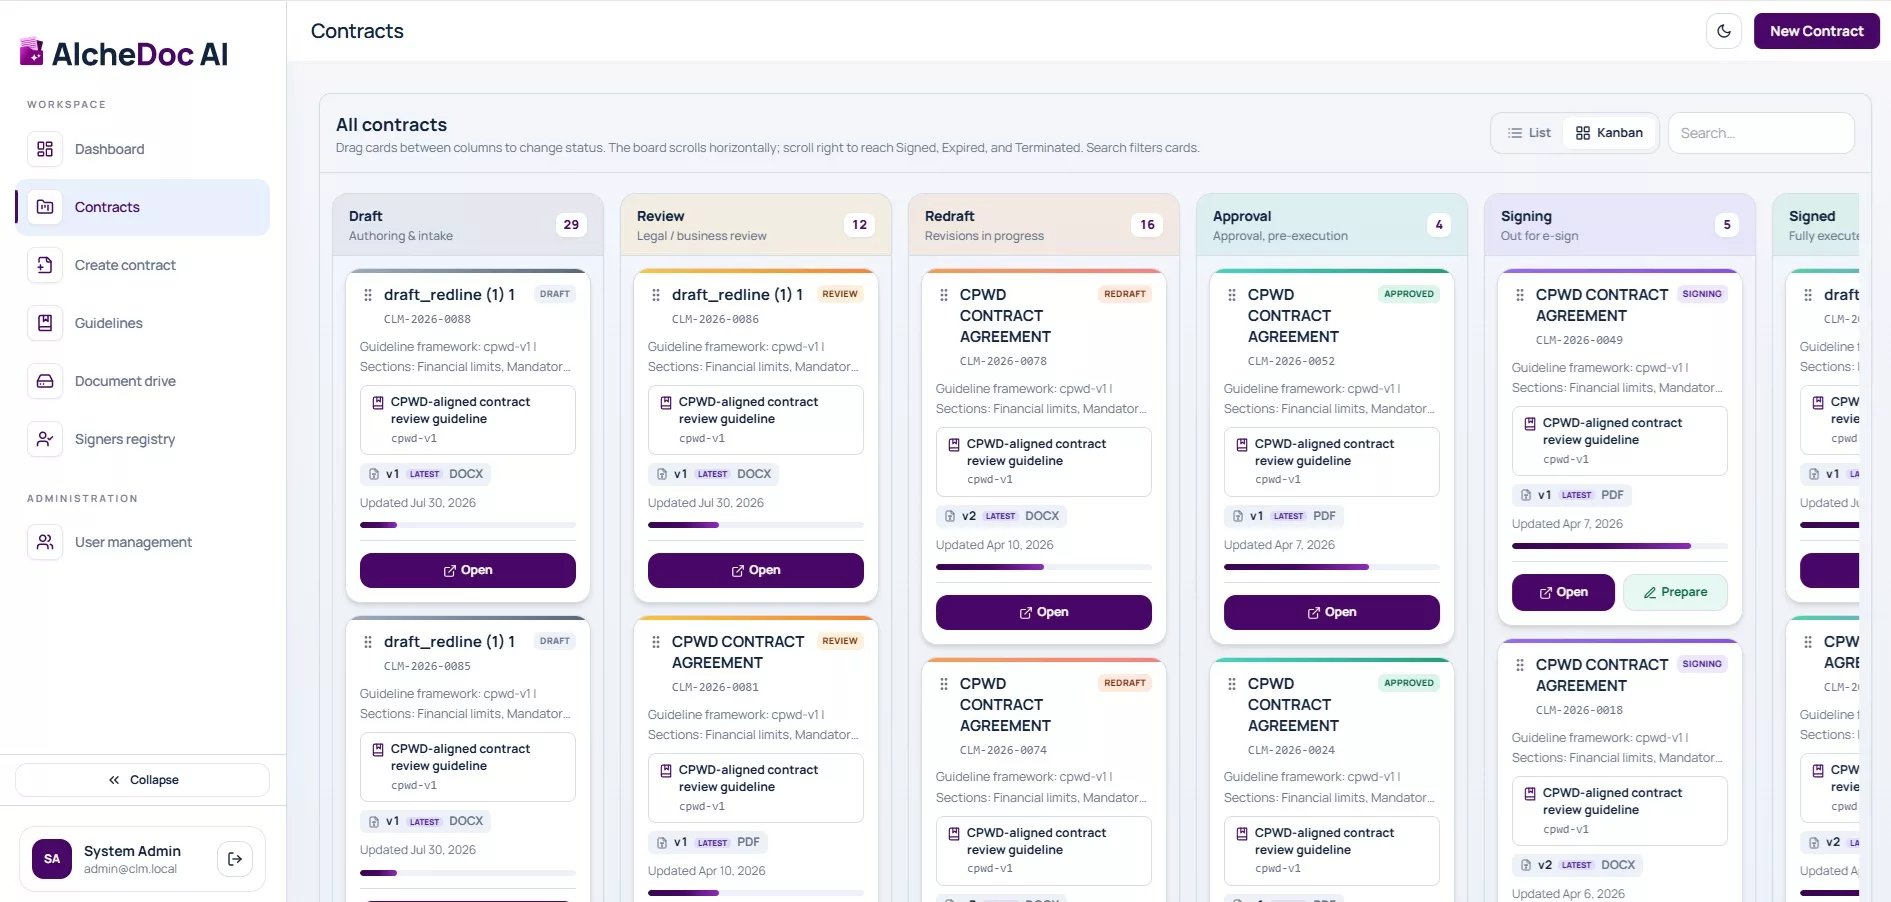
Task: Click the contracts Search field
Action: point(1762,133)
